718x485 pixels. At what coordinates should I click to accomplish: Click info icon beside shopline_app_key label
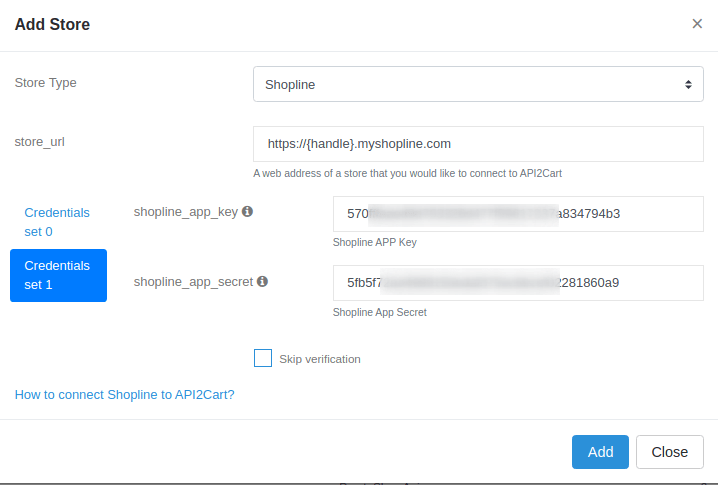[248, 212]
